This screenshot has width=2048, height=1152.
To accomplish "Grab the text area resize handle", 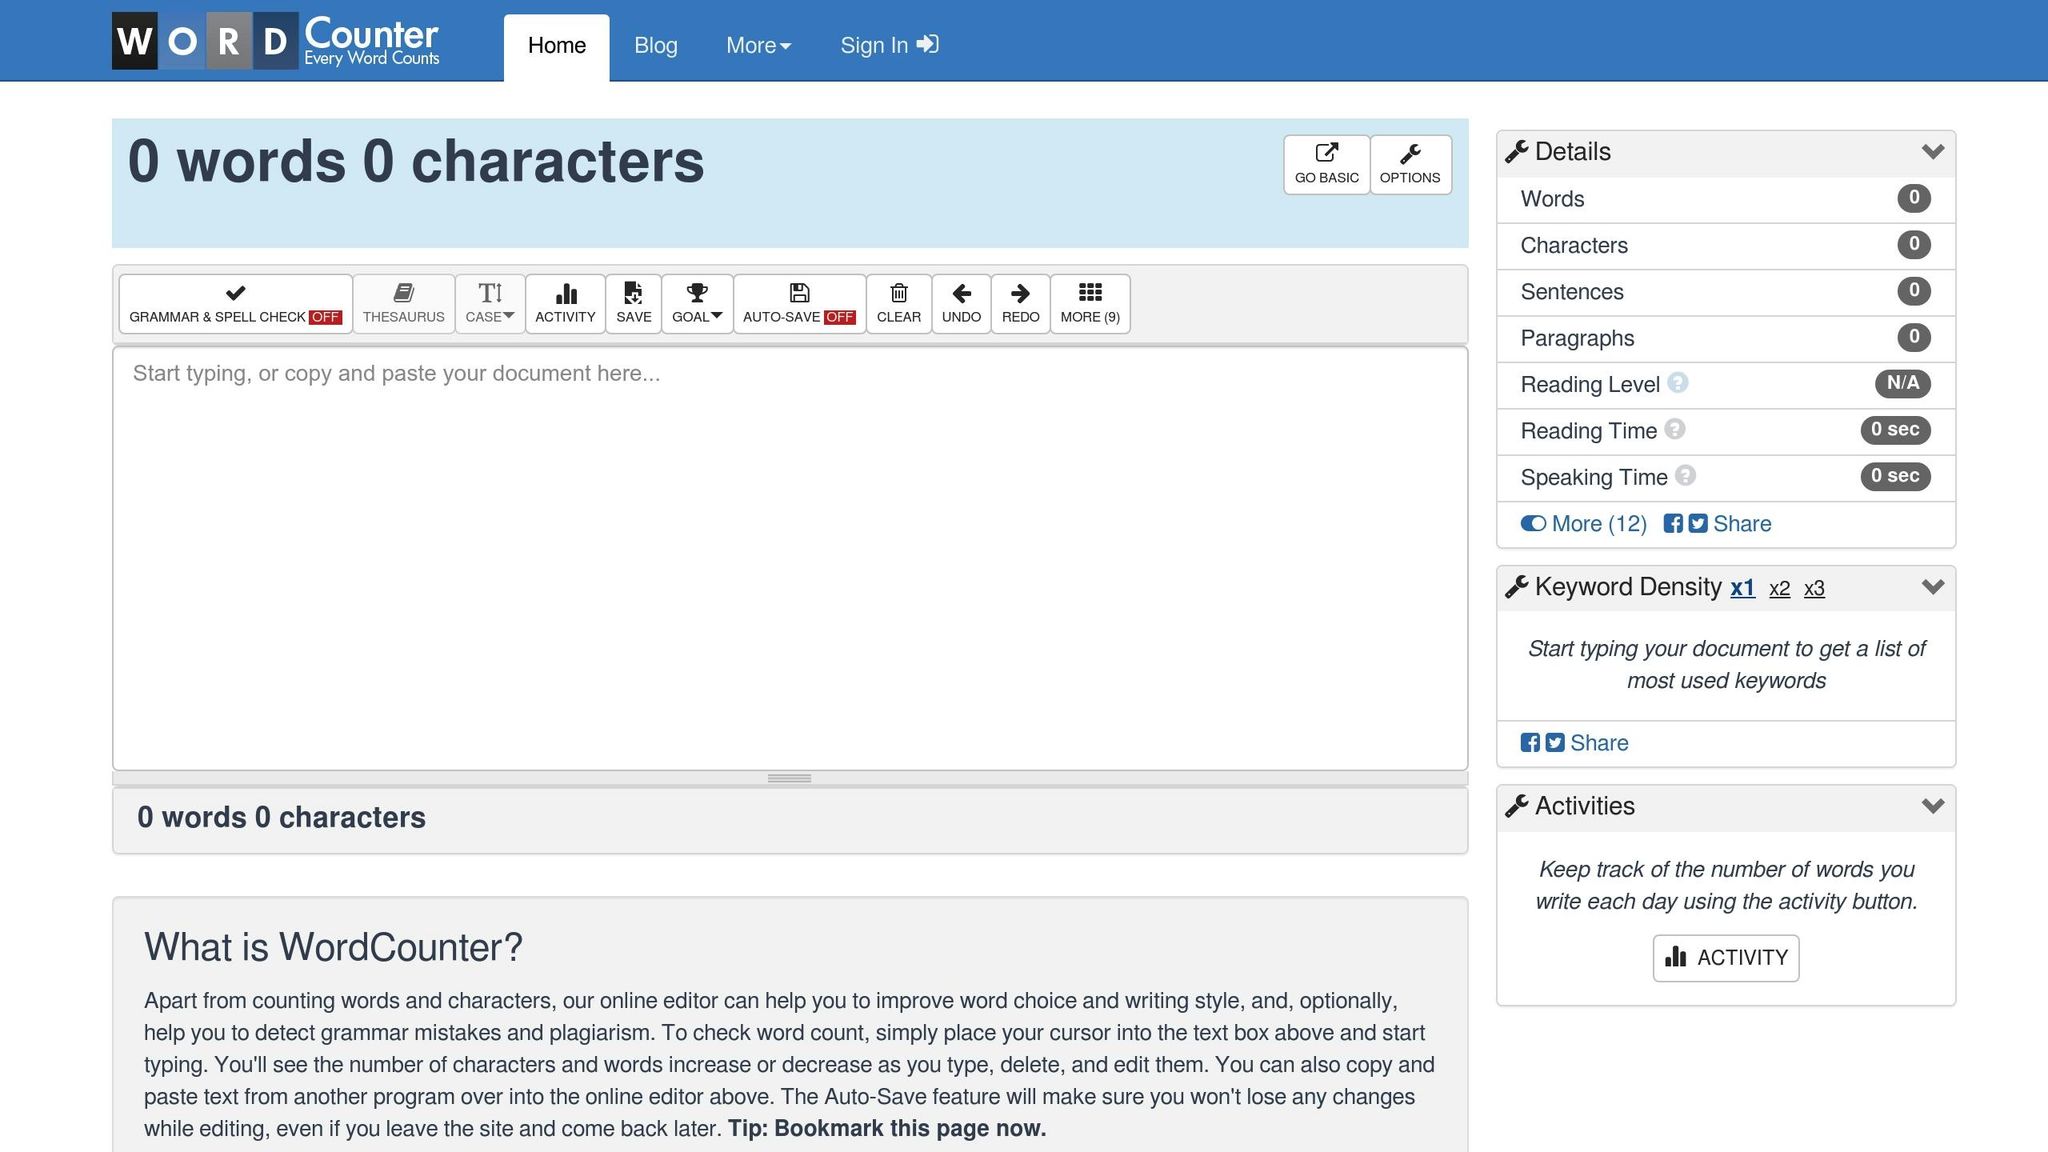I will coord(789,778).
